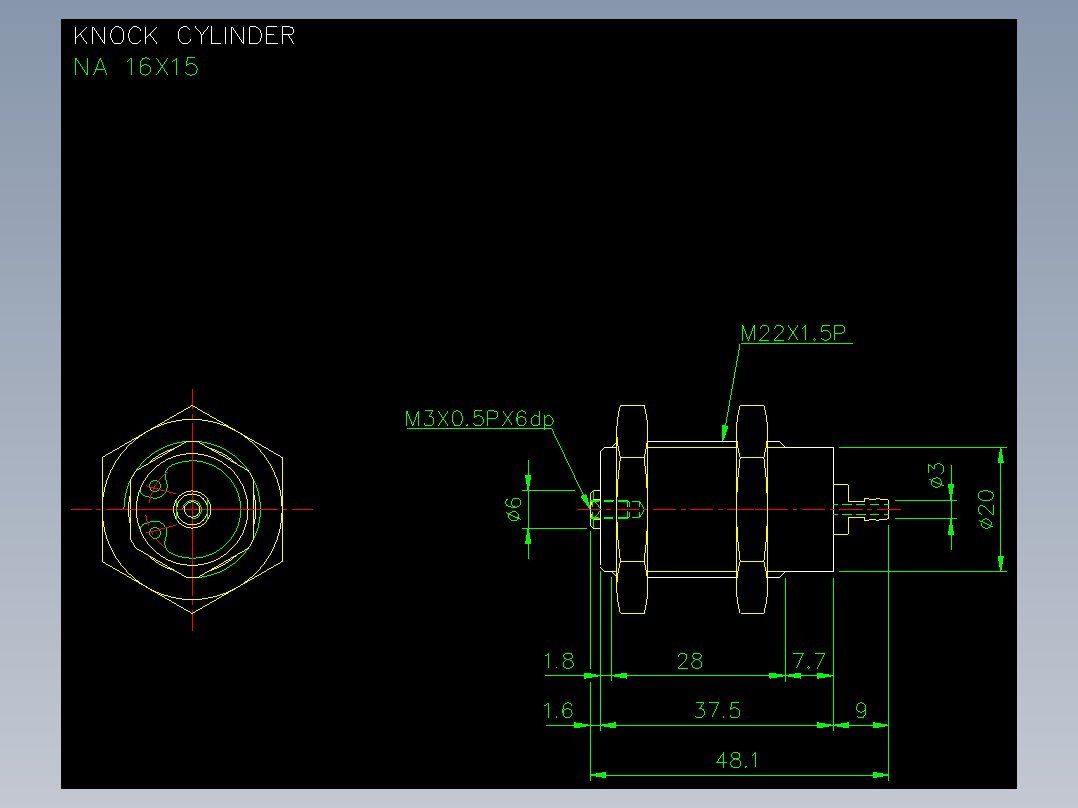Click the 1.6 dimension text

[558, 710]
